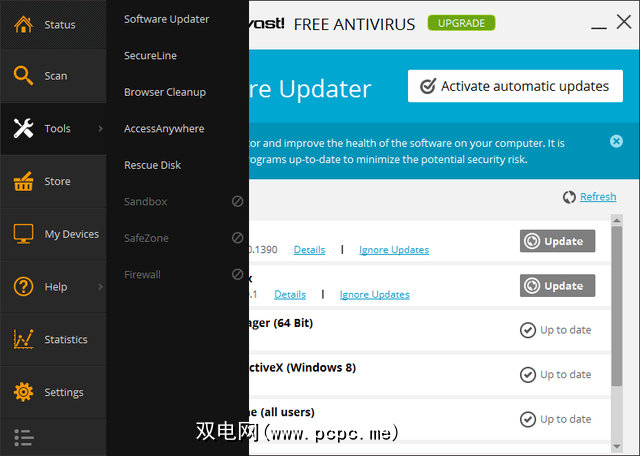Click the scrollbar up arrow
This screenshot has width=640, height=456.
(617, 220)
